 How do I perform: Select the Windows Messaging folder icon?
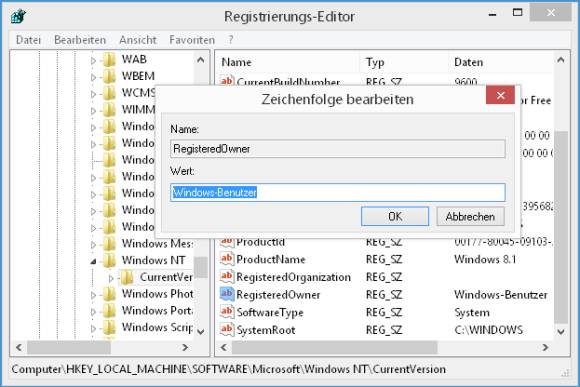tap(109, 244)
